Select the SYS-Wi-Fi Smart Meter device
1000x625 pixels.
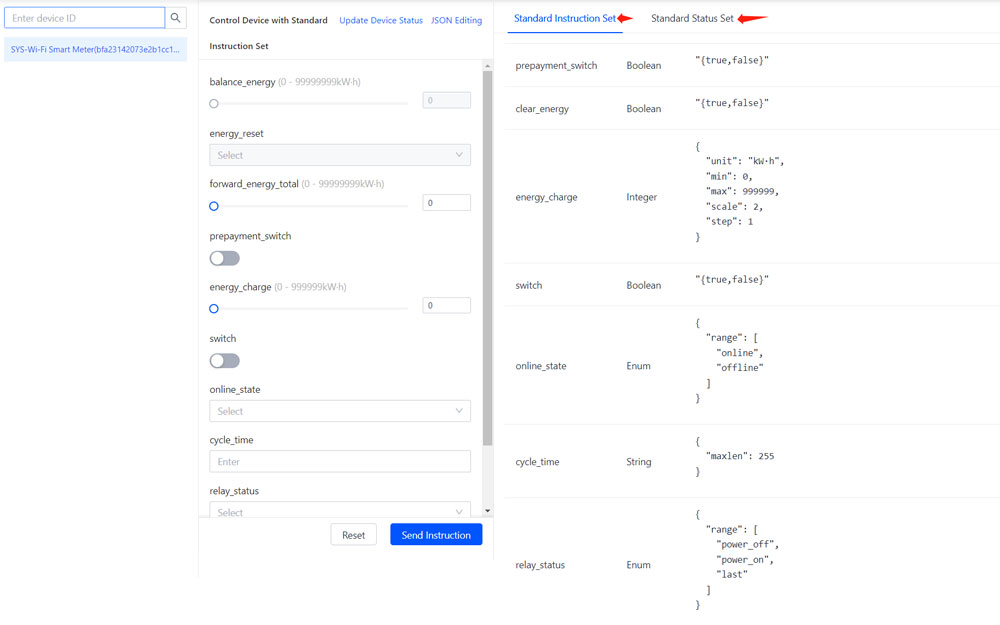tap(95, 49)
